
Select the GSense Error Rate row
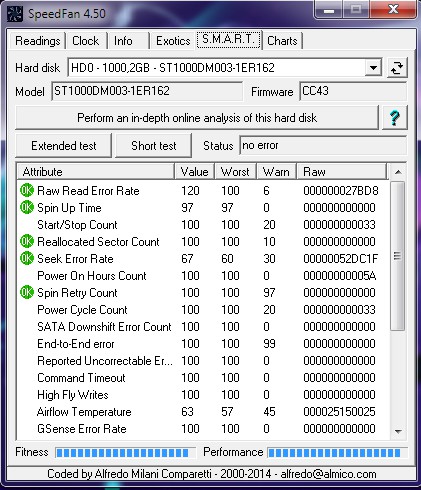(203, 429)
